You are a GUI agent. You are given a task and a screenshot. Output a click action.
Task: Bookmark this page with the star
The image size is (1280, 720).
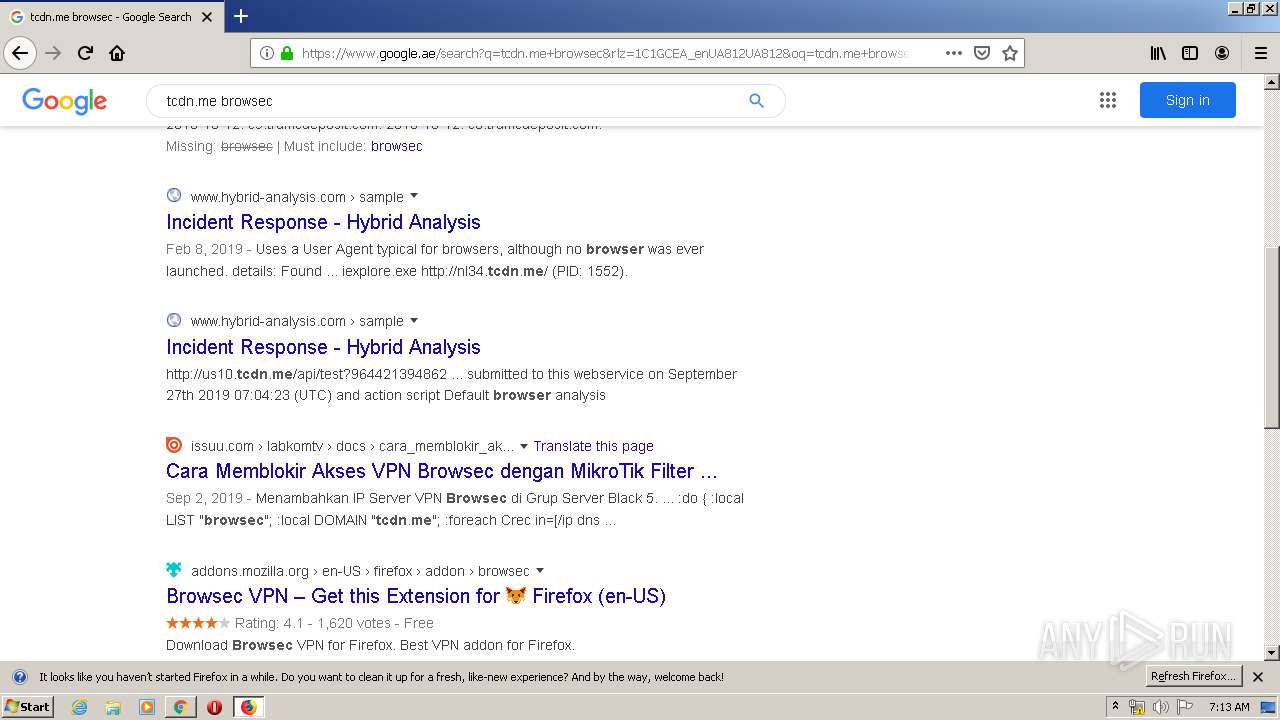click(1010, 53)
